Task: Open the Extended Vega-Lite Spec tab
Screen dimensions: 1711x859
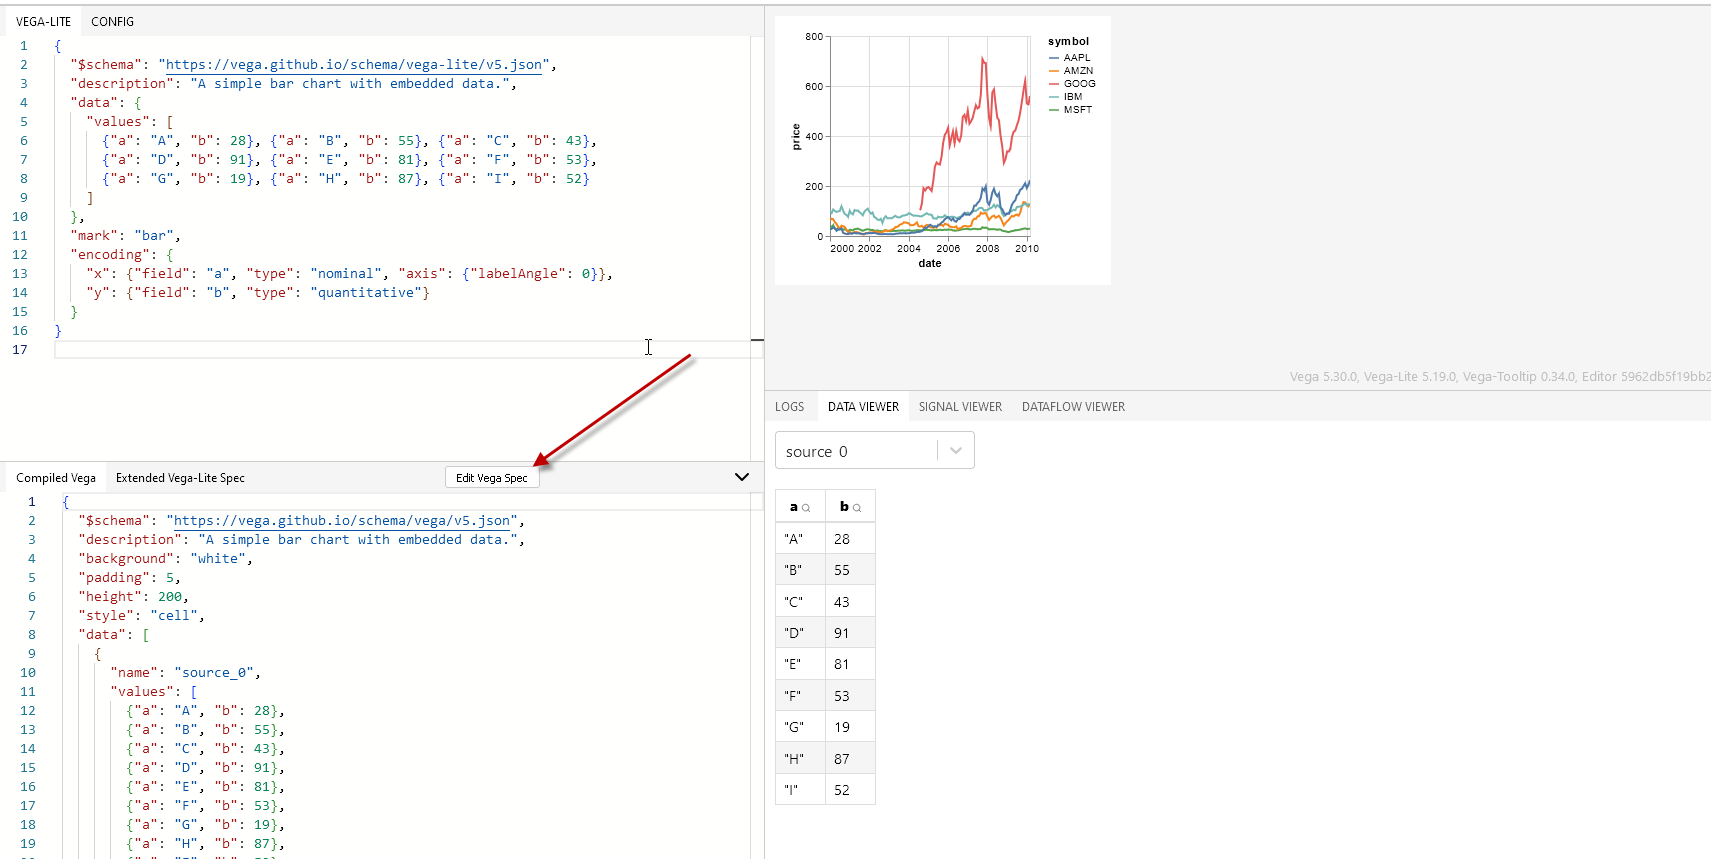Action: [180, 478]
